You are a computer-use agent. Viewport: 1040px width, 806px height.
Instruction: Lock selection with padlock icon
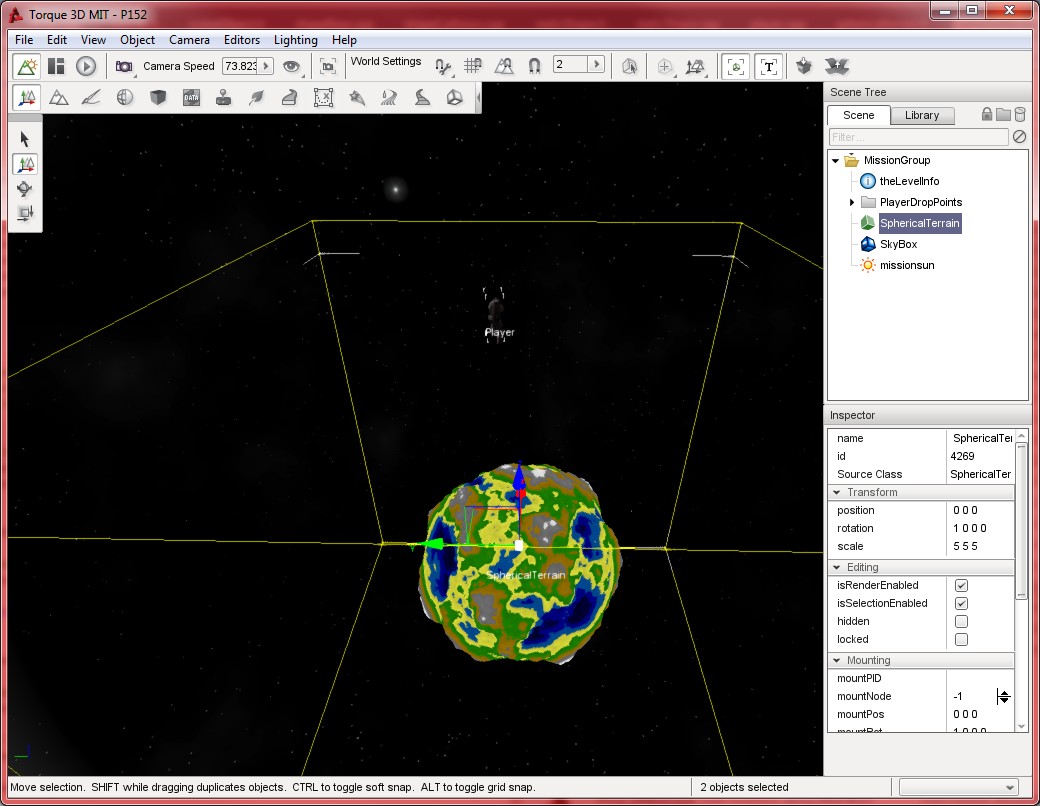(987, 115)
